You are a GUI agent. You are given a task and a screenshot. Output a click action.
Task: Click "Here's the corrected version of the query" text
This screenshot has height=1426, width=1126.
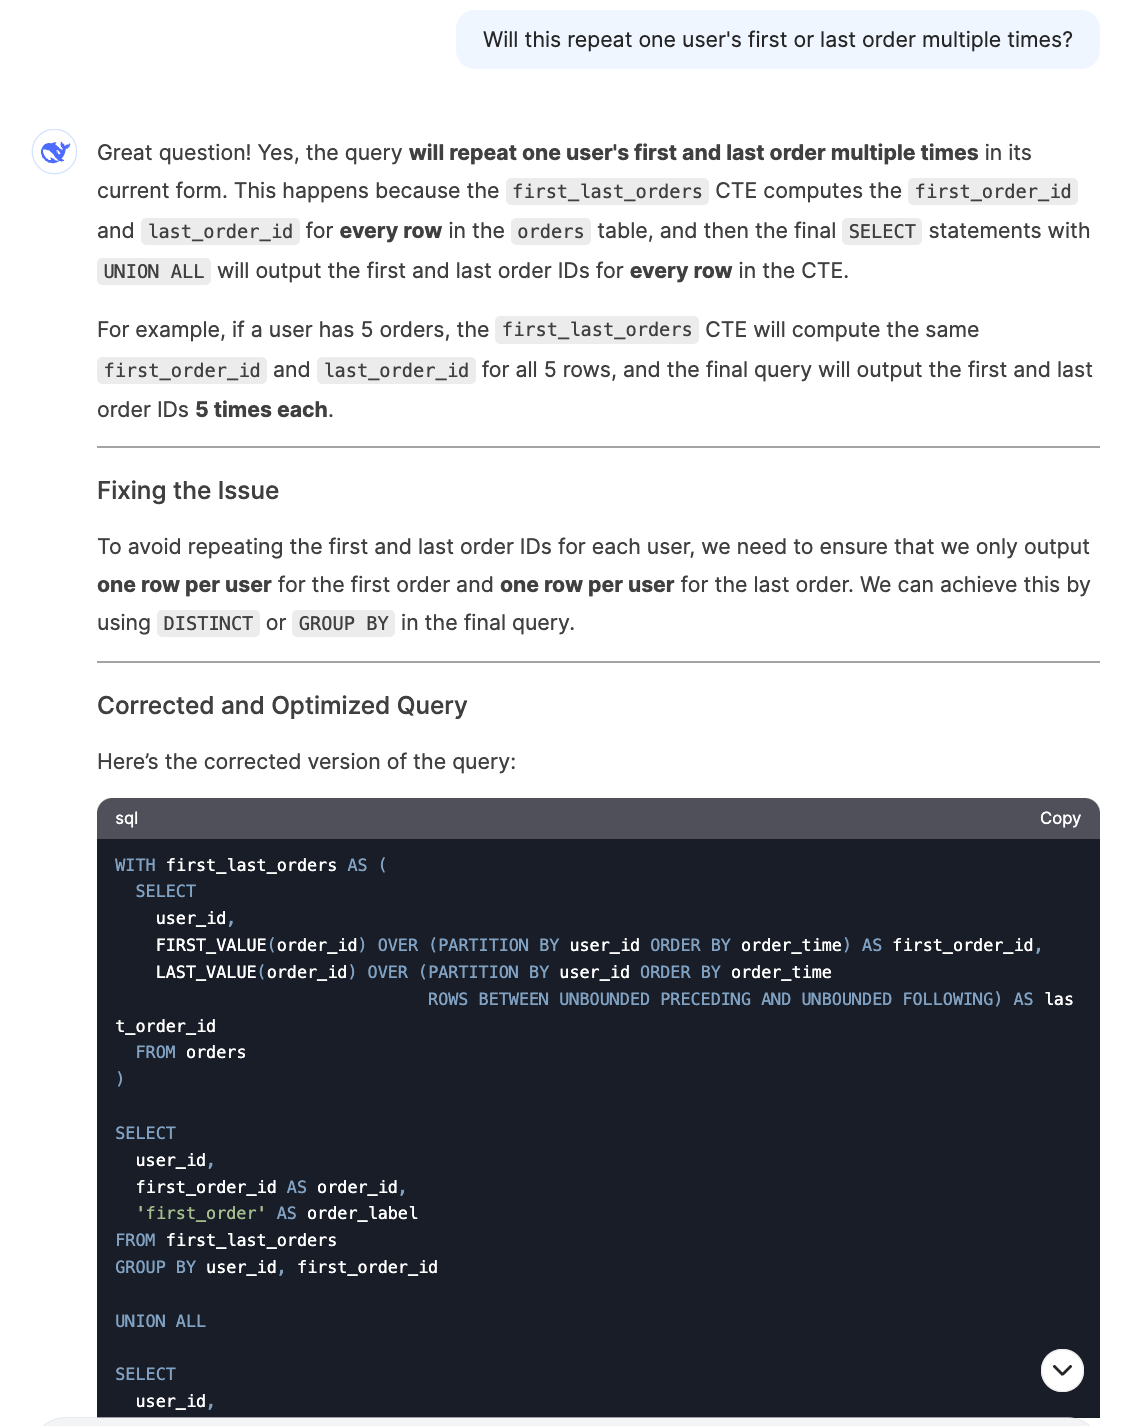306,762
